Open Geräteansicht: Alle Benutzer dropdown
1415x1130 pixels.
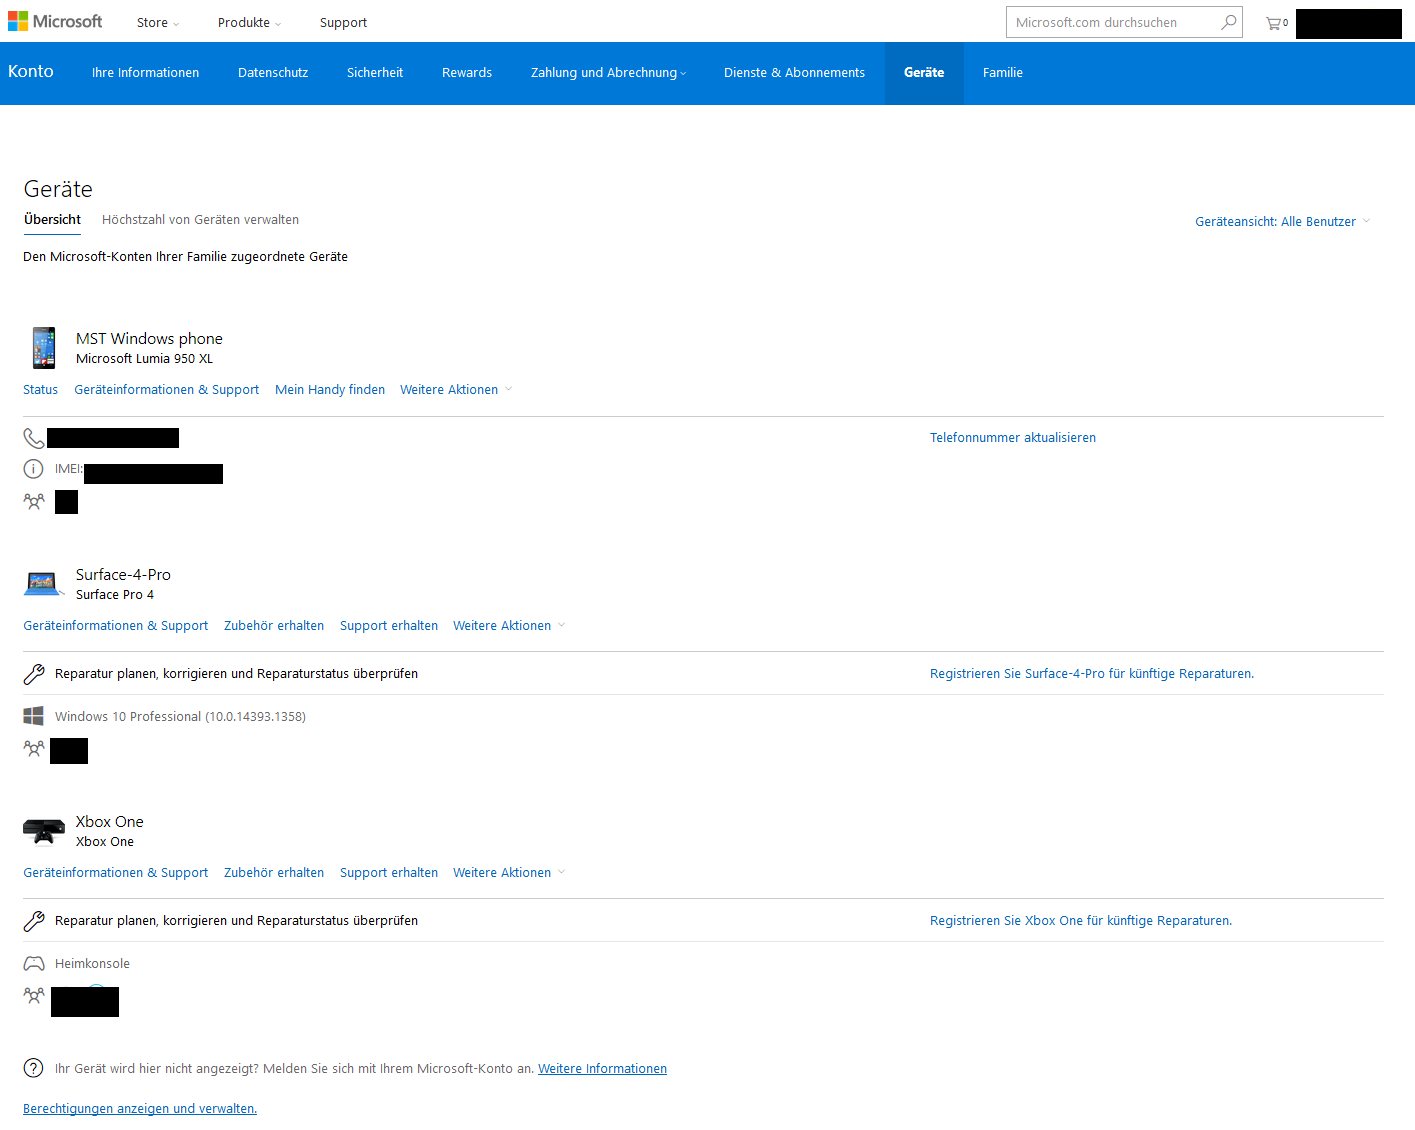[1282, 222]
